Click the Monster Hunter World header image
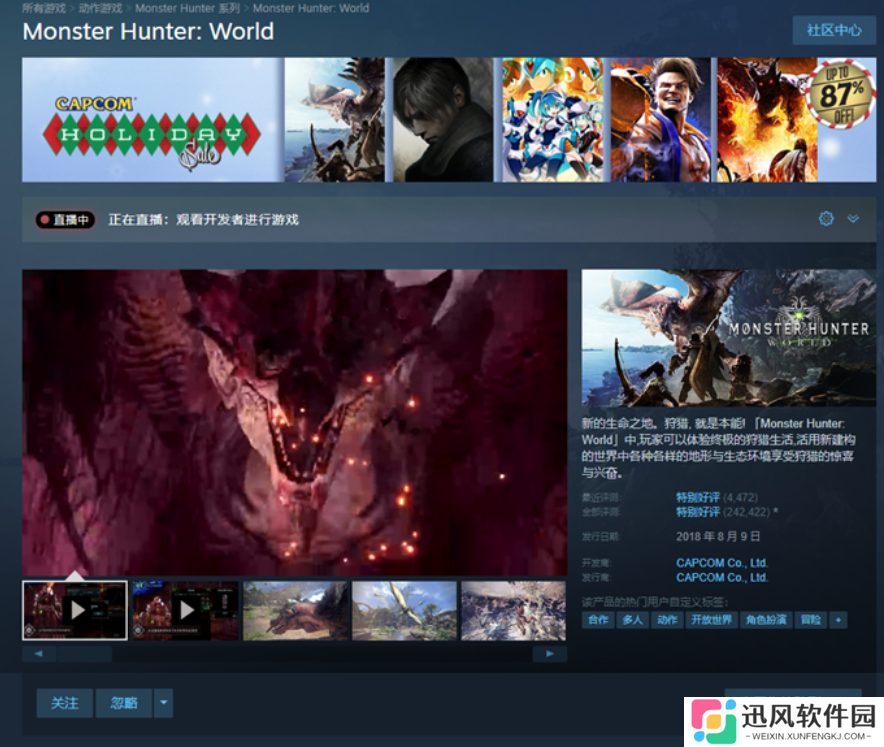The image size is (884, 747). point(728,338)
